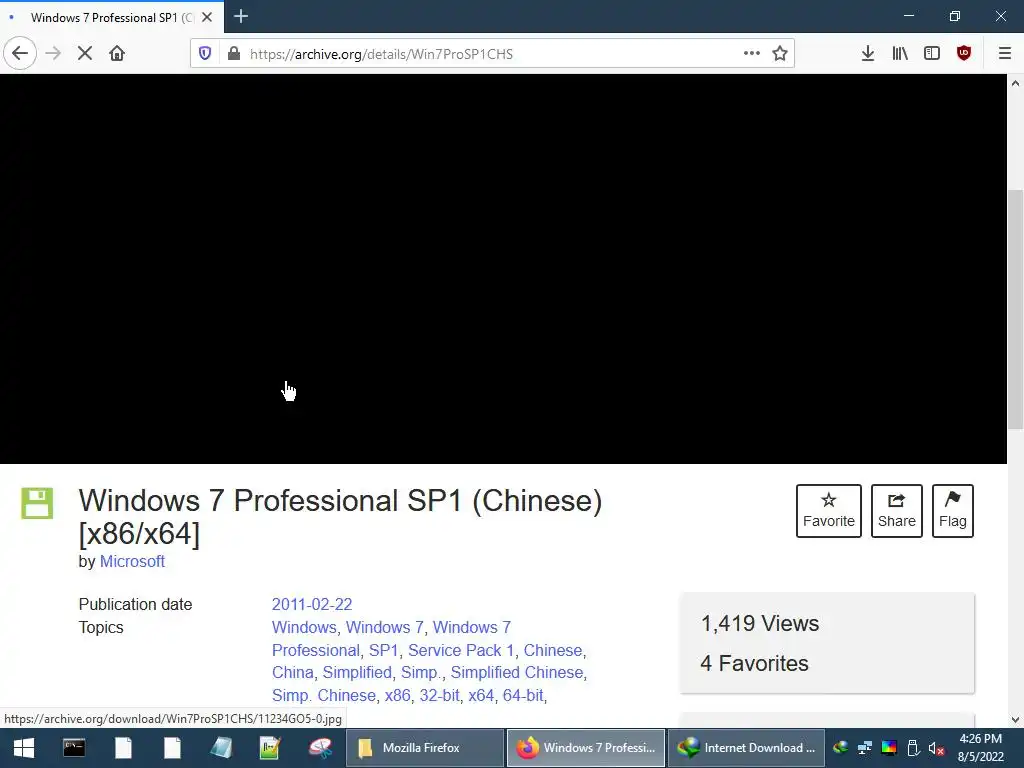Open the Firefox home page
Screen dimensions: 1024x768
117,54
